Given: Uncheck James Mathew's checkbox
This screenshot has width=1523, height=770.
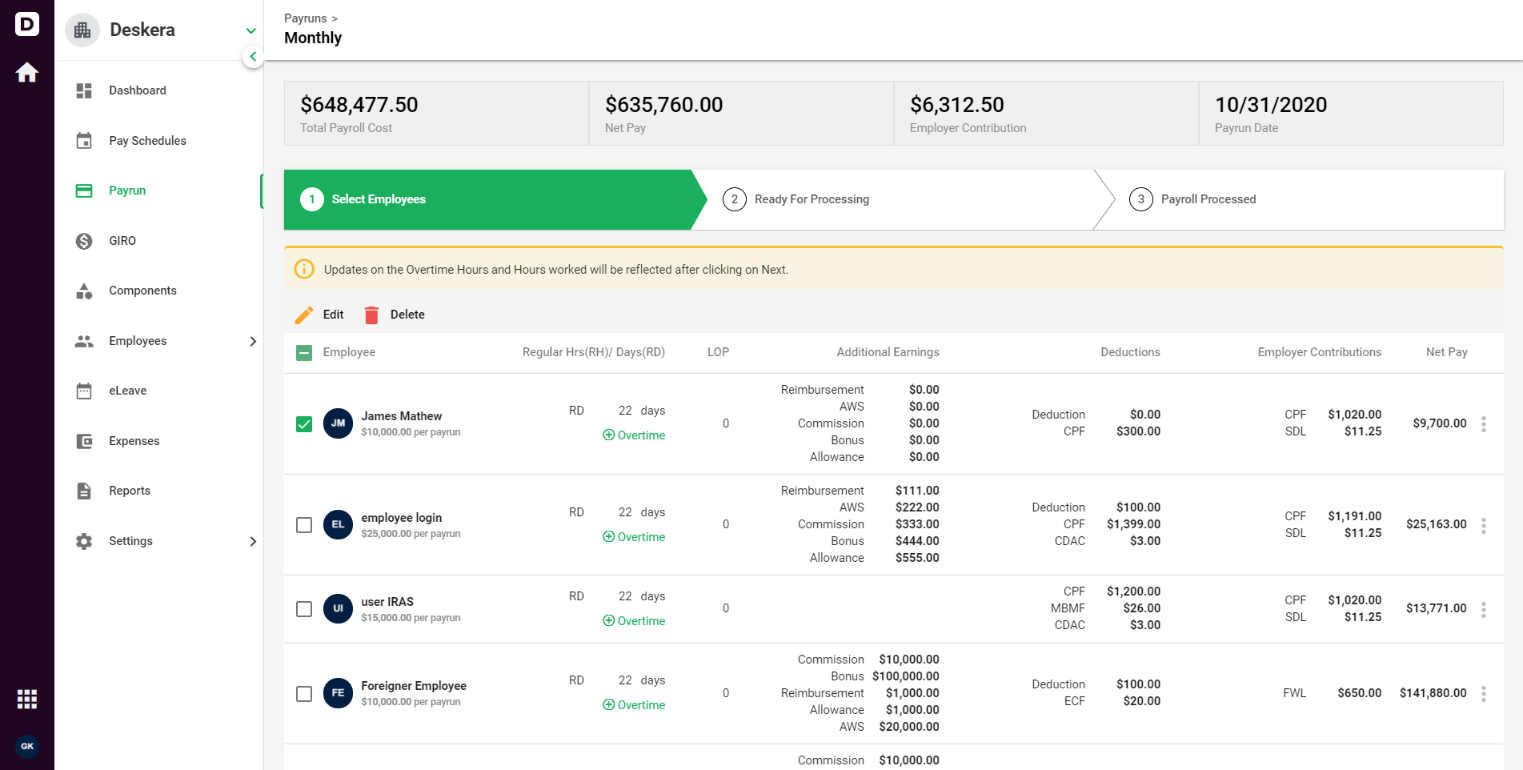Looking at the screenshot, I should pyautogui.click(x=304, y=424).
